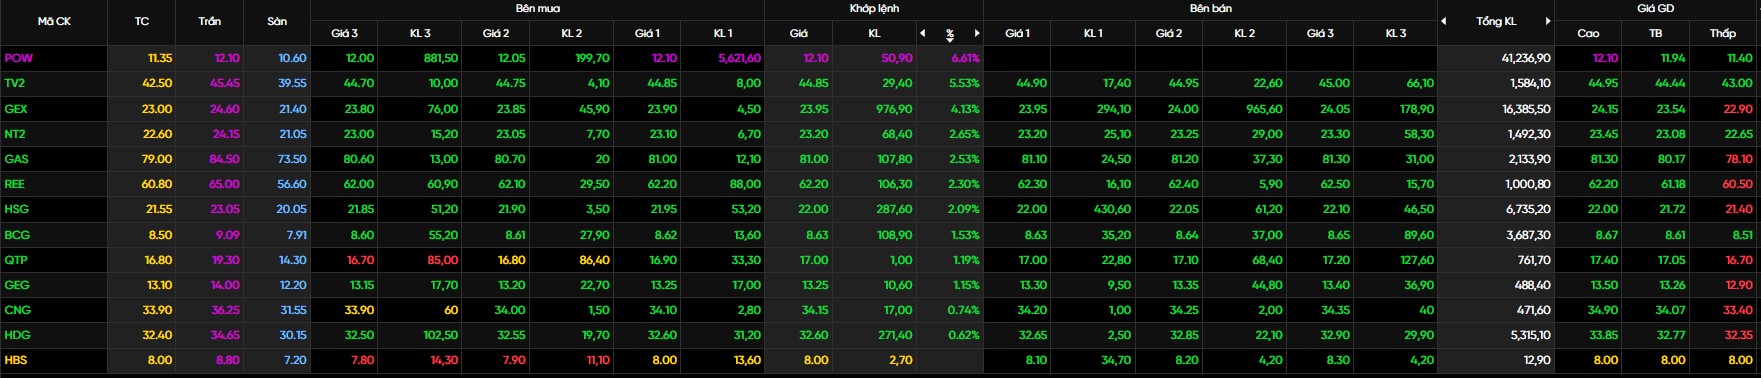Click GAS average price 80.17
Viewport: 1761px width, 378px height.
(1671, 159)
